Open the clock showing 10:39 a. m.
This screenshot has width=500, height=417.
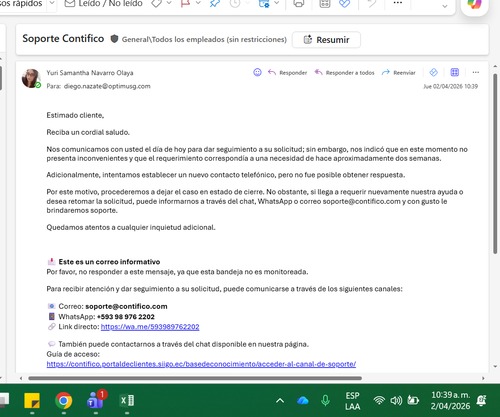pos(450,400)
